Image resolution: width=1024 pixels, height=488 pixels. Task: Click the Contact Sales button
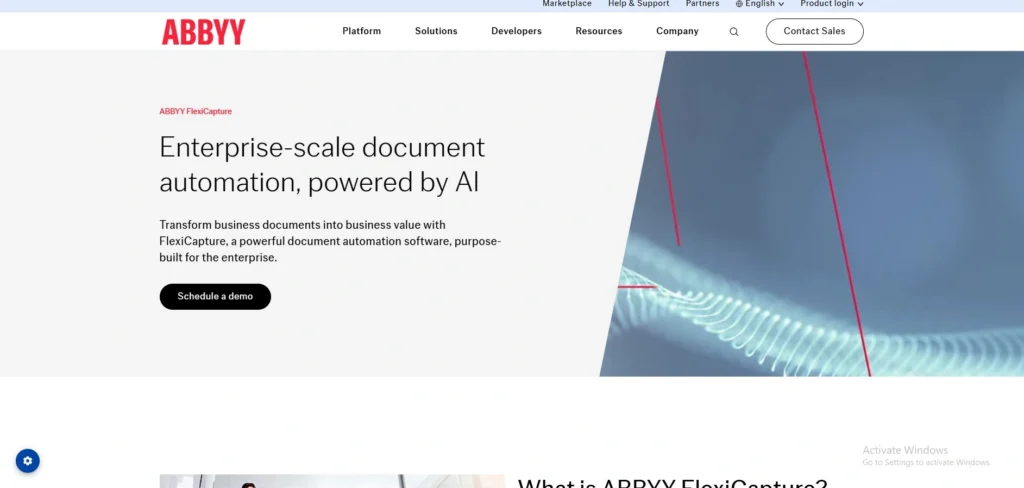point(814,31)
